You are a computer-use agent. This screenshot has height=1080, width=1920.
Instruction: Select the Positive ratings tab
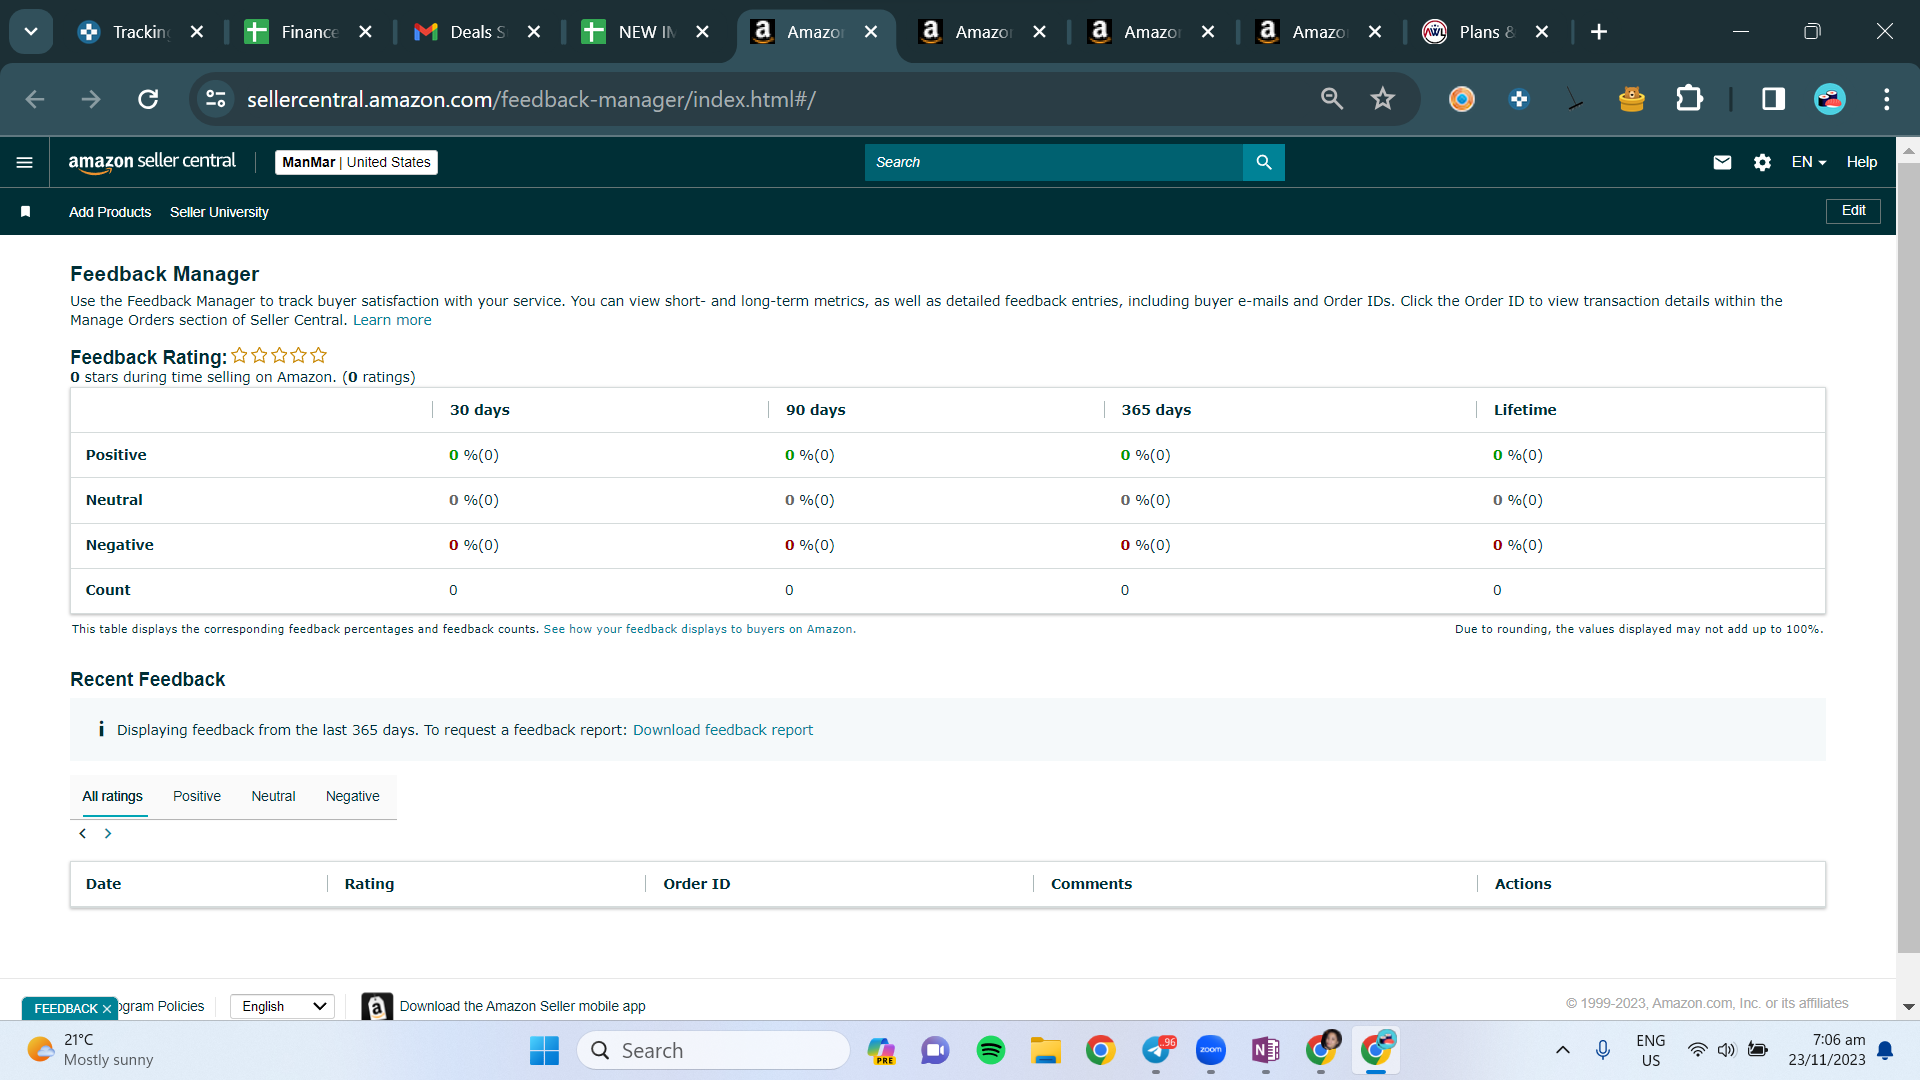click(197, 797)
